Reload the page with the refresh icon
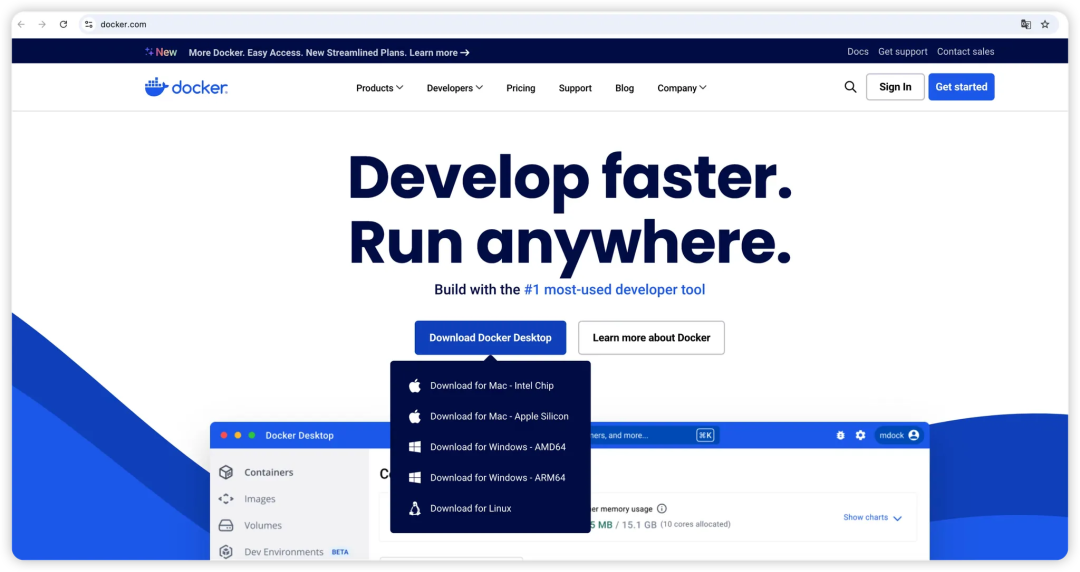The height and width of the screenshot is (572, 1080). point(63,24)
